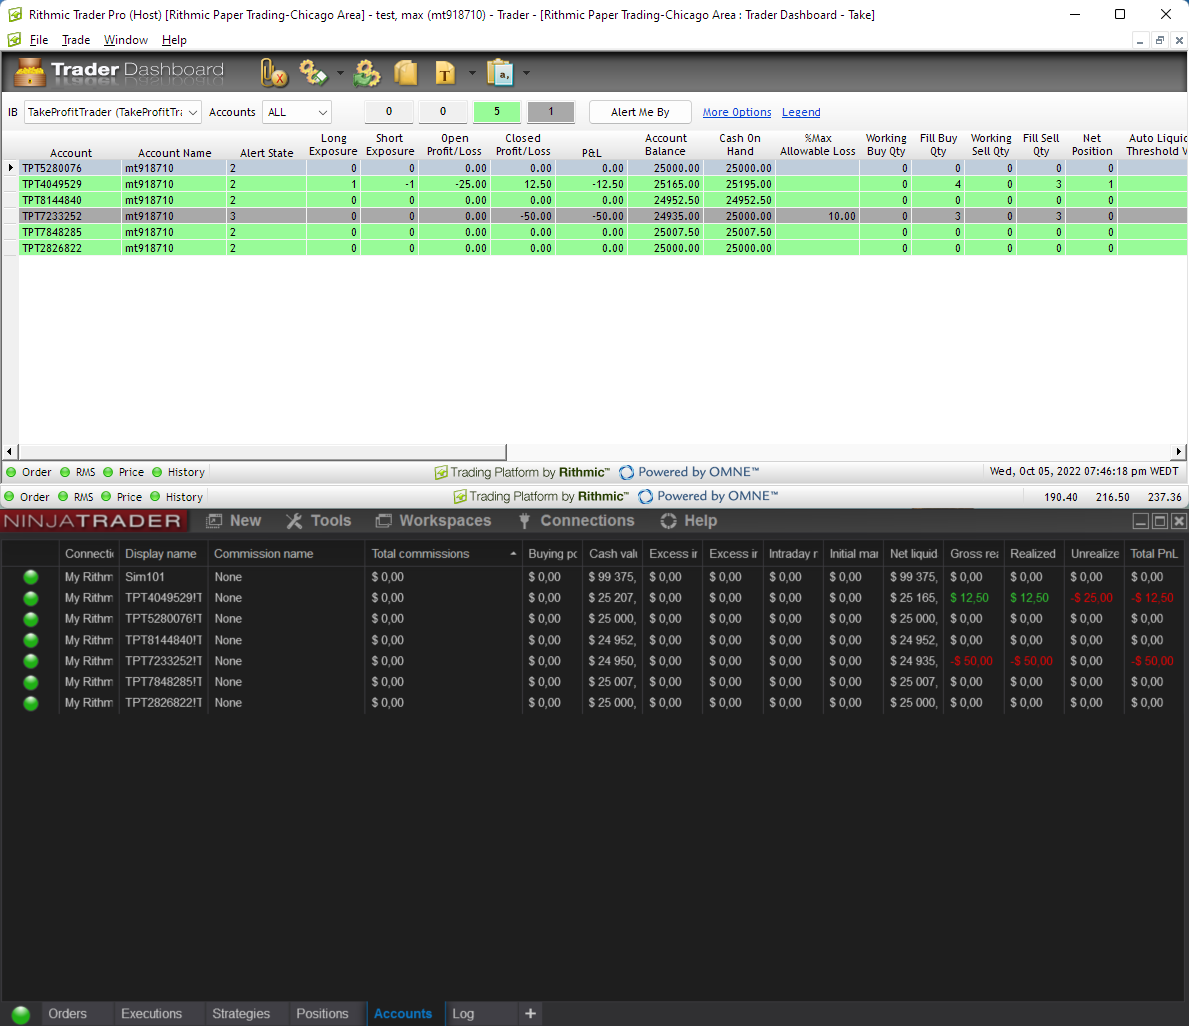Image resolution: width=1189 pixels, height=1026 pixels.
Task: Select the TPT7848285!T account row in NinjaTrader
Action: pos(593,682)
